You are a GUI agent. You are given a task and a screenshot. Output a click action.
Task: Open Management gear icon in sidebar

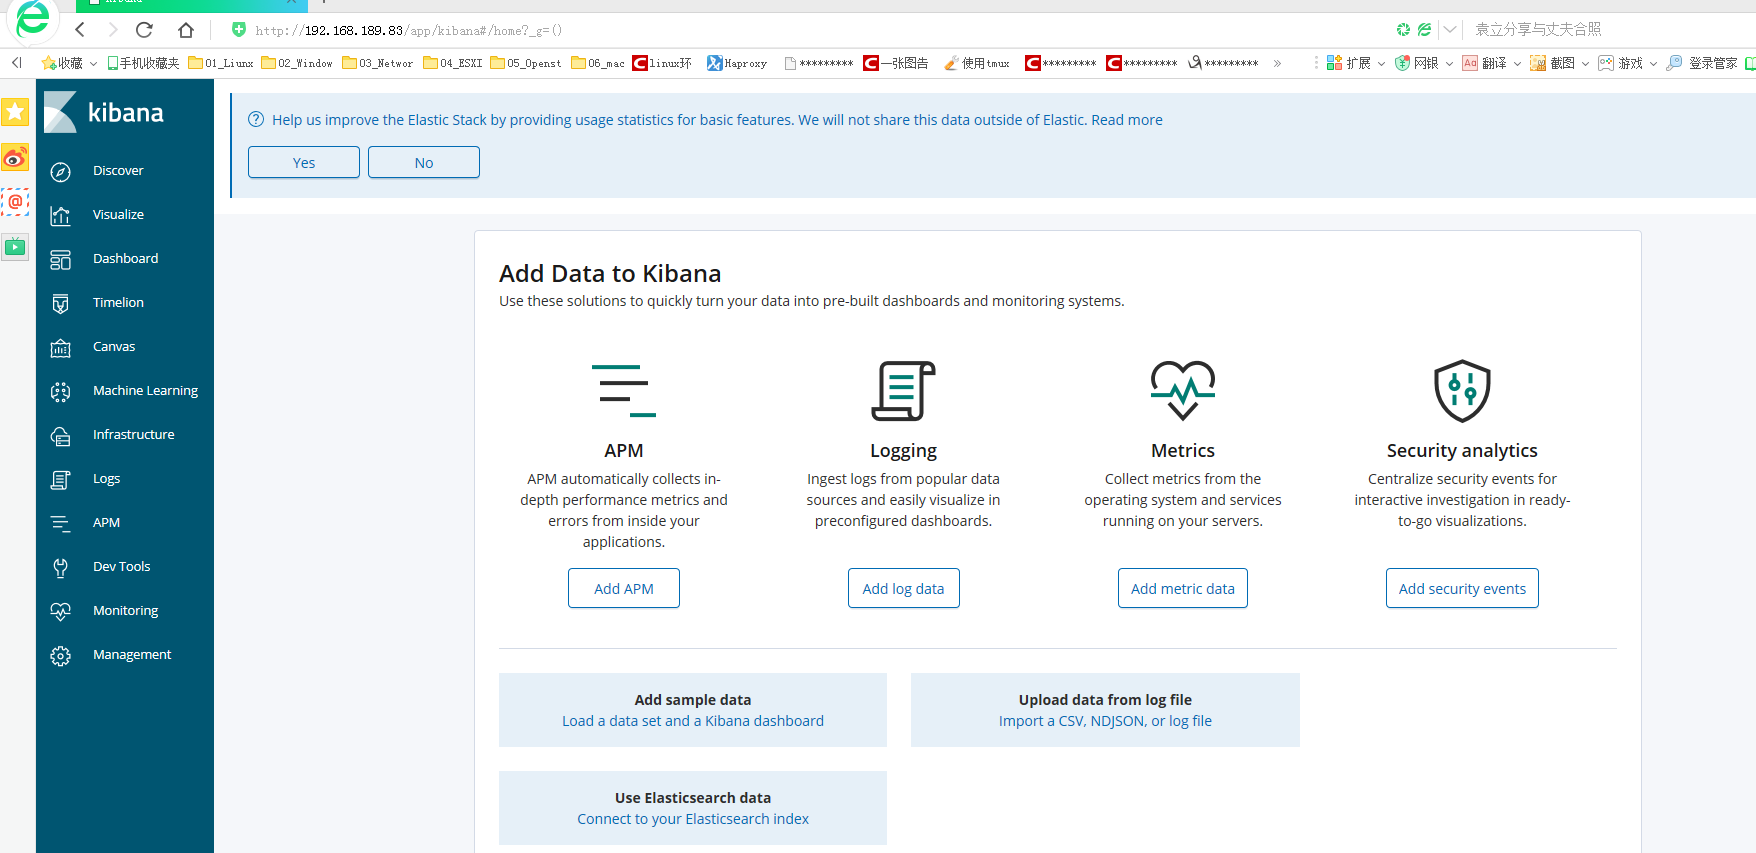pos(61,656)
